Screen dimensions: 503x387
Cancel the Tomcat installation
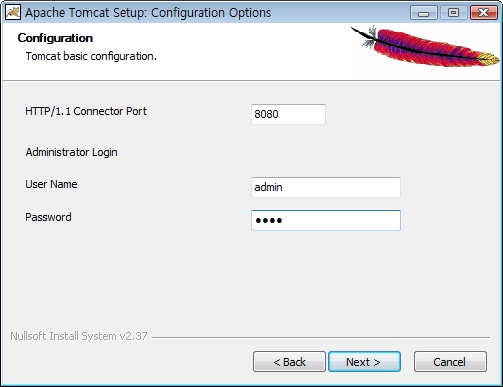pos(450,362)
